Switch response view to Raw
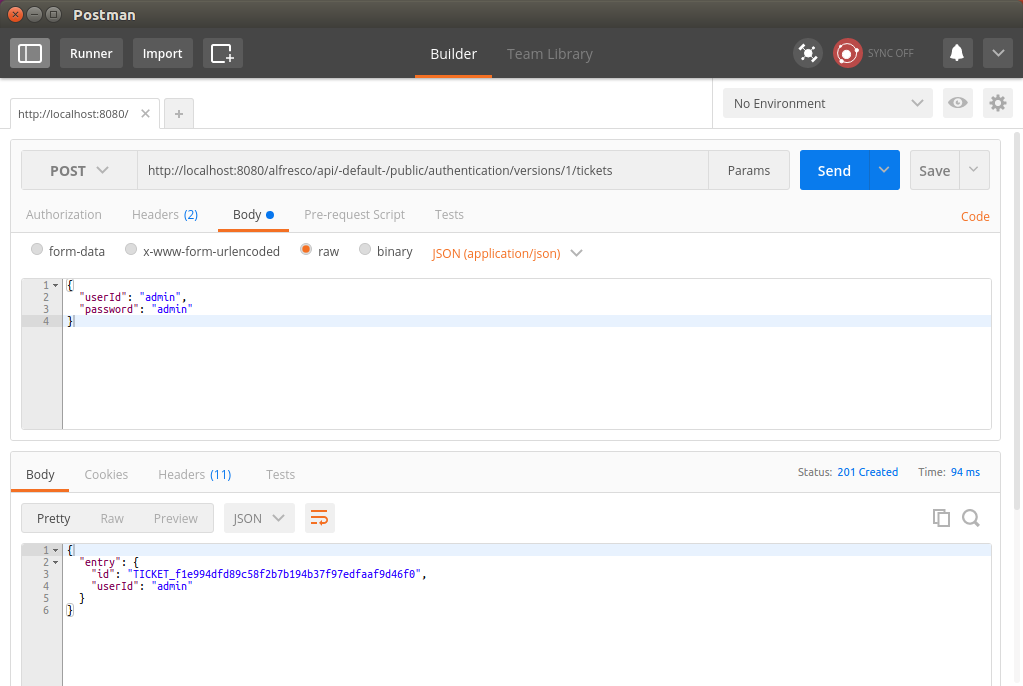 pyautogui.click(x=112, y=518)
